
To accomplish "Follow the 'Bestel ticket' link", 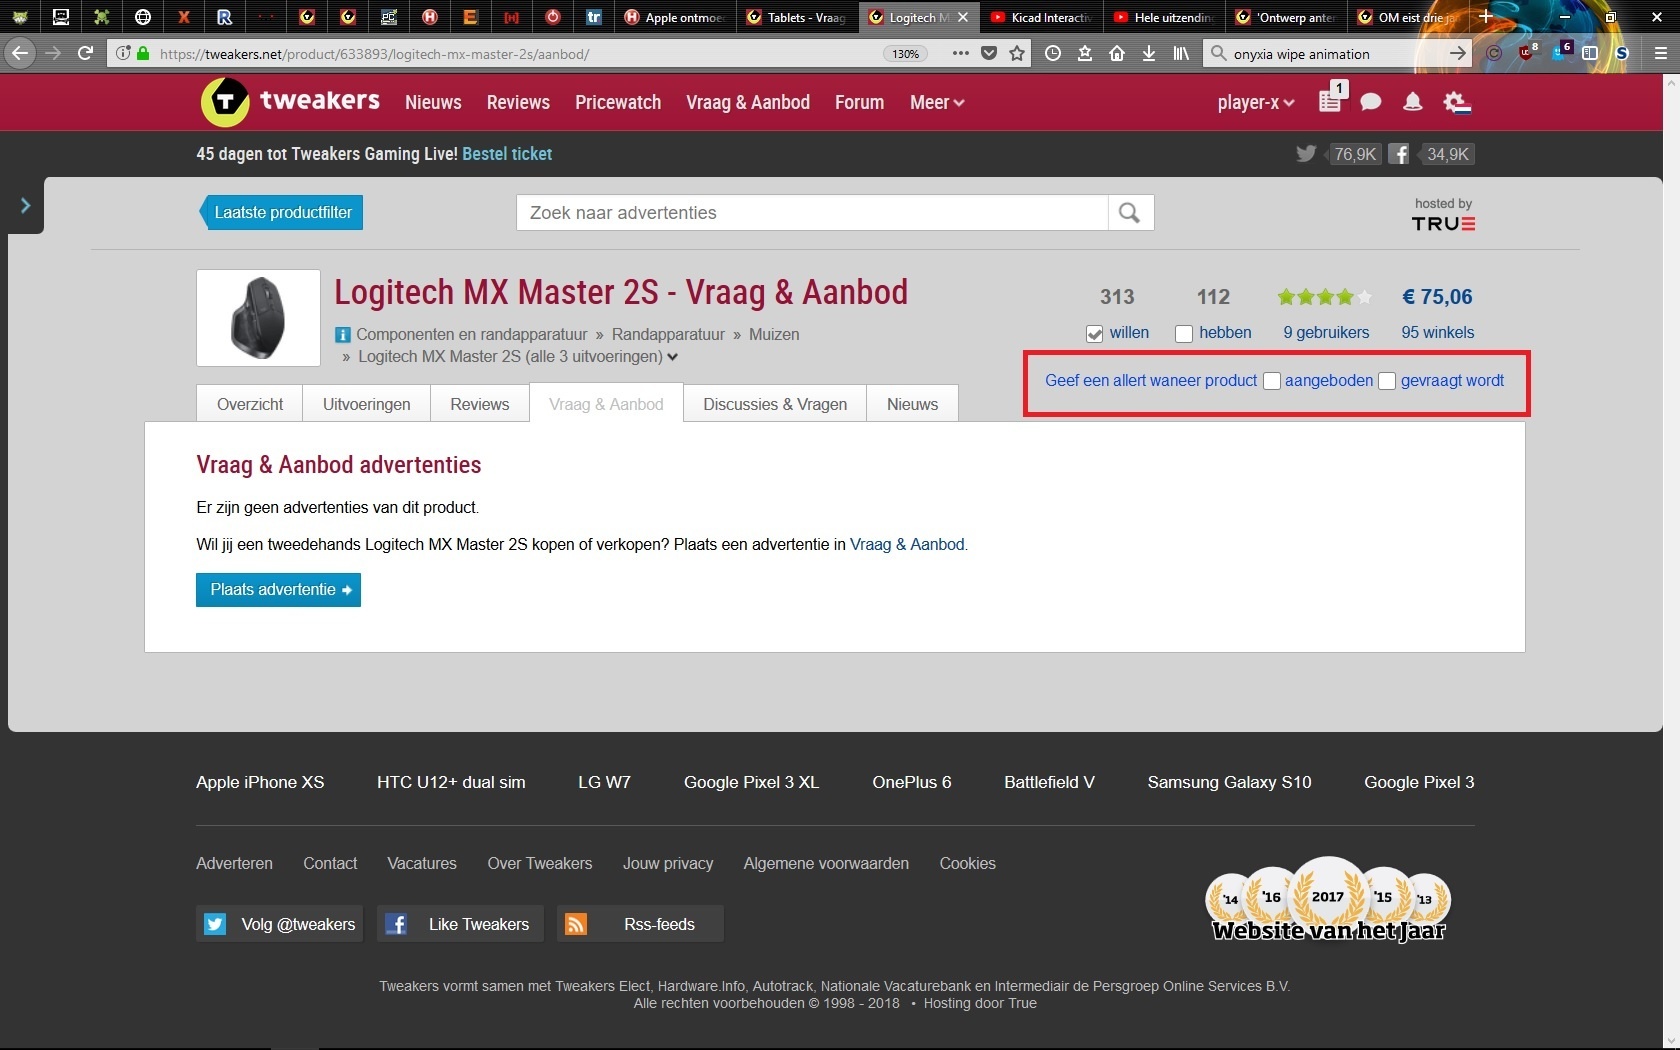I will [x=507, y=154].
